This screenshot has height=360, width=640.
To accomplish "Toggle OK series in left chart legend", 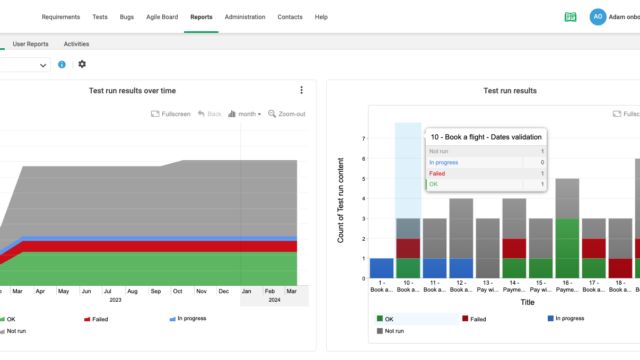I will pos(8,319).
